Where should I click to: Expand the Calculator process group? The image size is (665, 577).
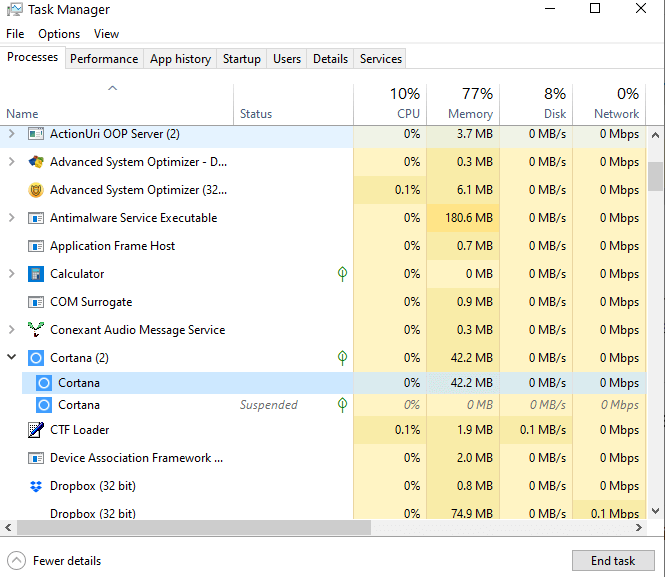tap(12, 274)
